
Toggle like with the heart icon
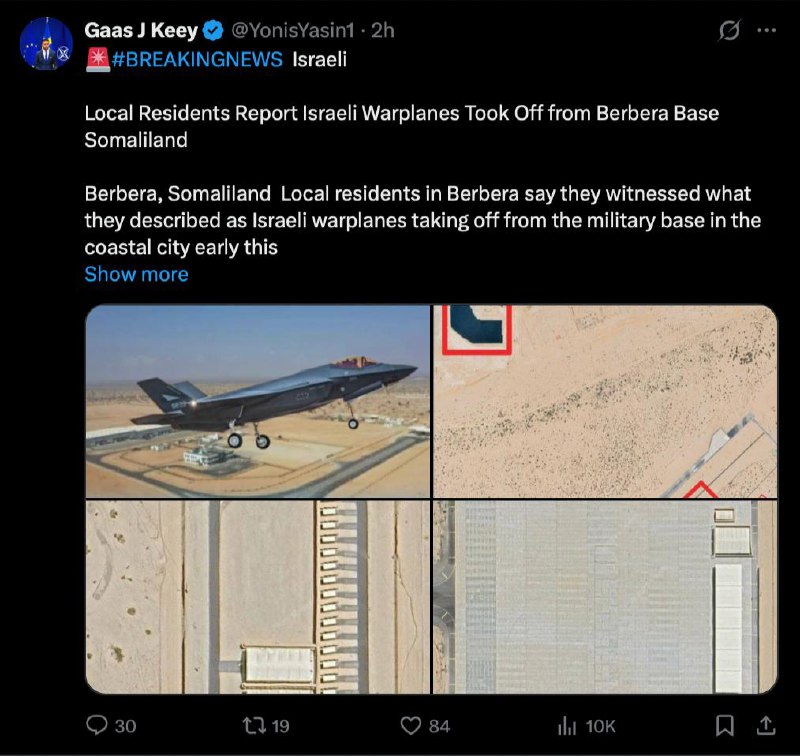(411, 725)
